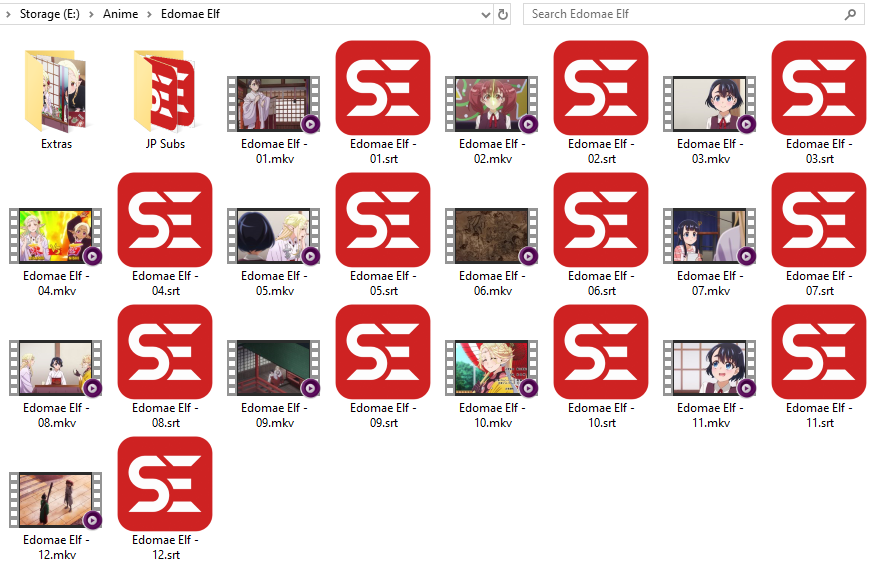Select Edomae Elf - 01.mkv video thumbnail
873x571 pixels.
click(273, 104)
